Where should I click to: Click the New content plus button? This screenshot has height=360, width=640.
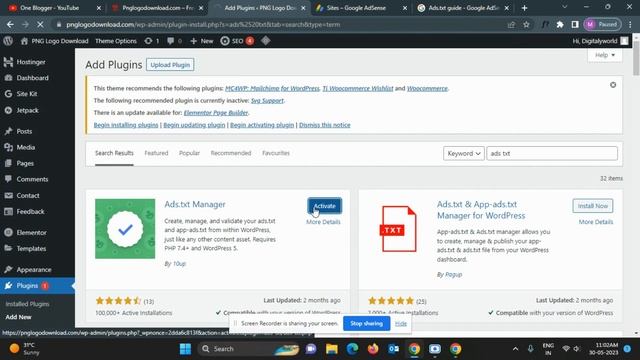click(202, 41)
